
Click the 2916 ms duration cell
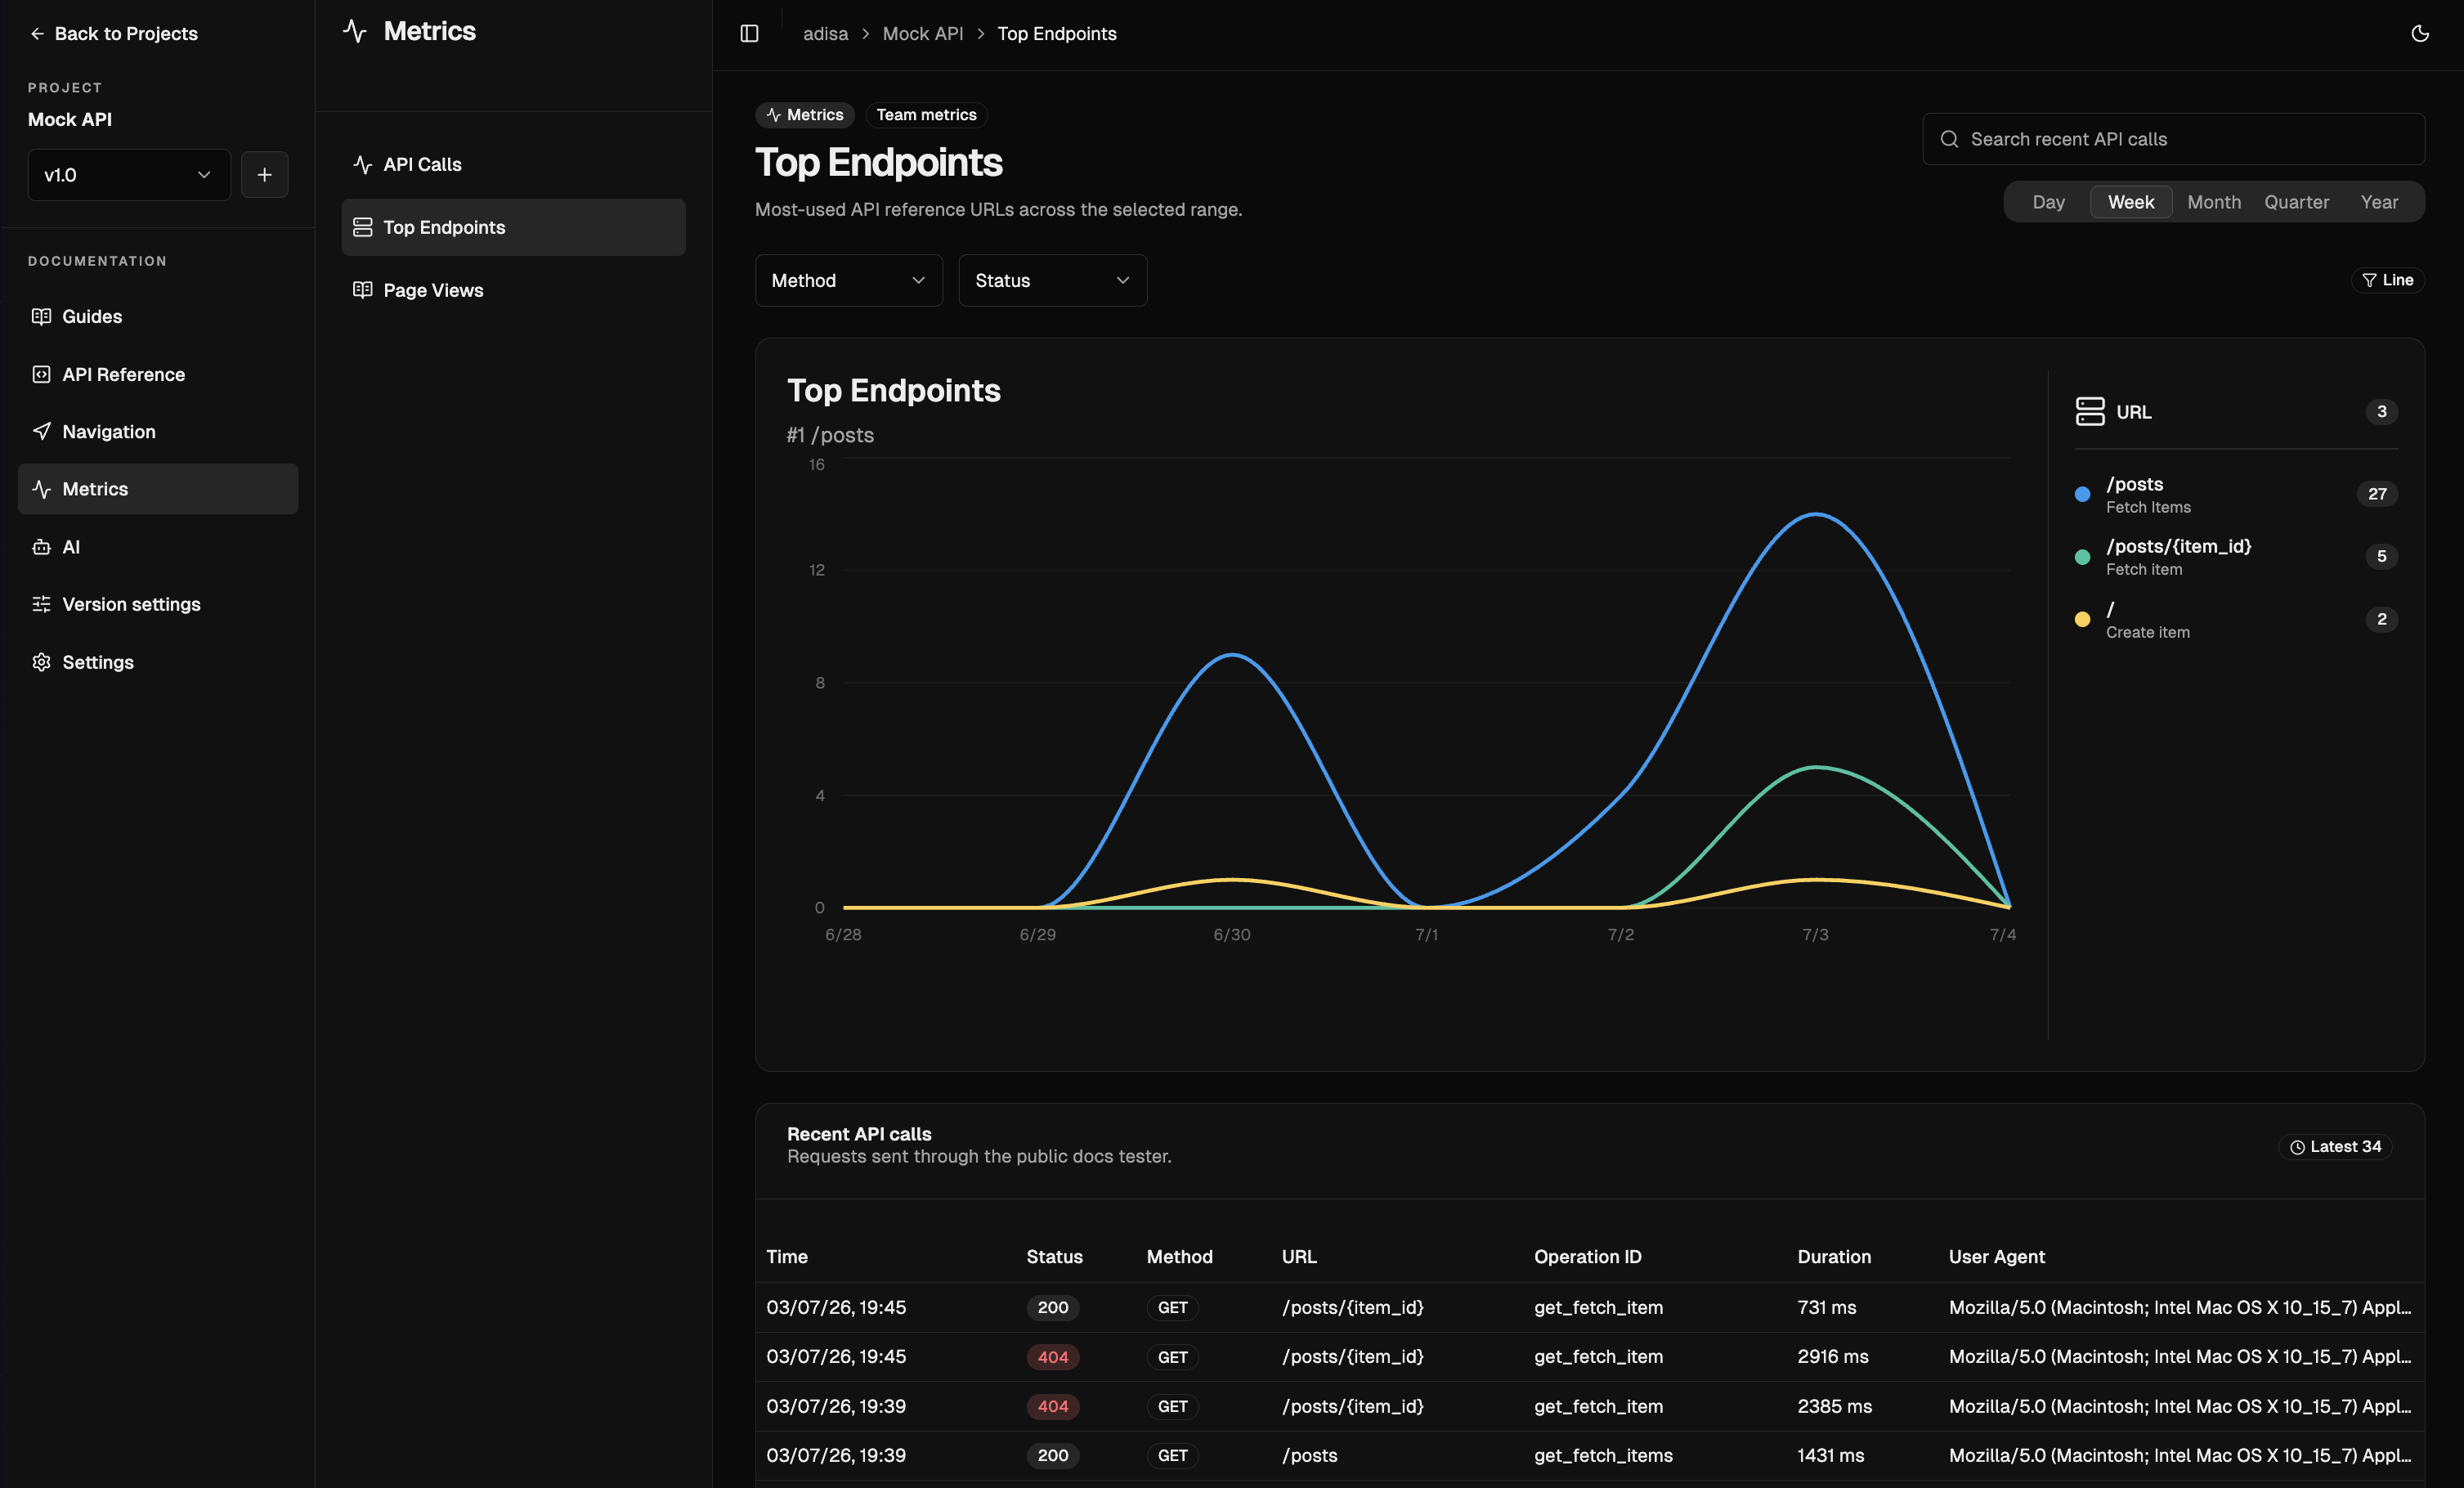[x=1832, y=1357]
